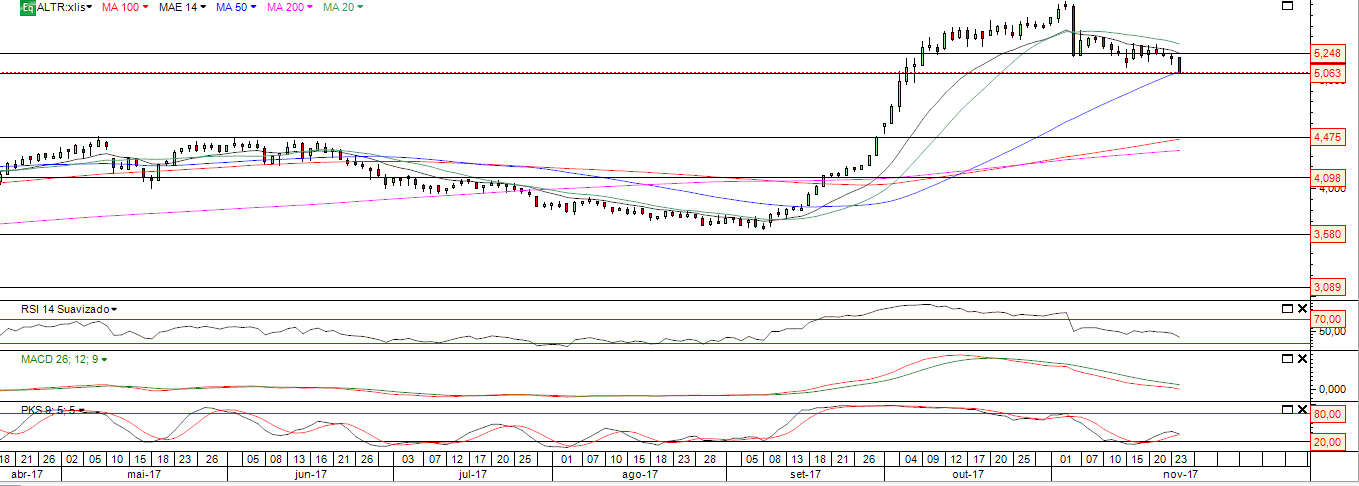Click the RSI 70,00 overbought level label
1359x486 pixels.
tap(1329, 319)
